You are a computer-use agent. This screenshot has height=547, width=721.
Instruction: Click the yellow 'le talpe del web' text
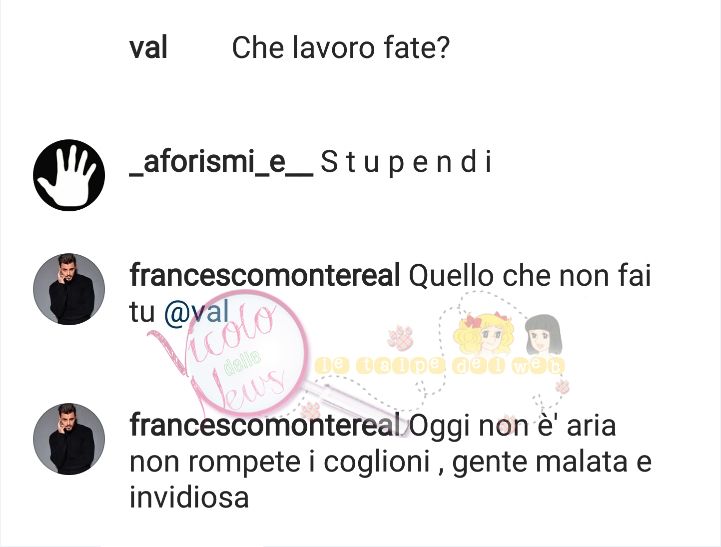(440, 366)
